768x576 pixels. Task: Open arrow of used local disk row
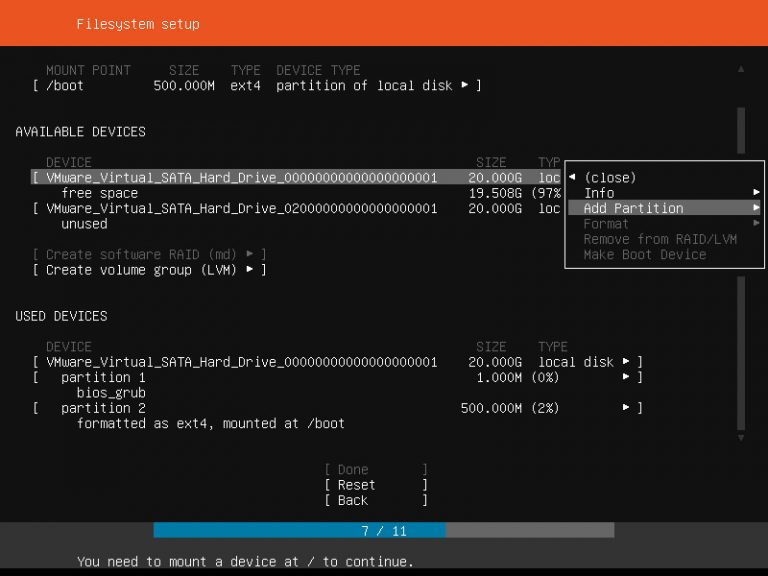(x=626, y=361)
